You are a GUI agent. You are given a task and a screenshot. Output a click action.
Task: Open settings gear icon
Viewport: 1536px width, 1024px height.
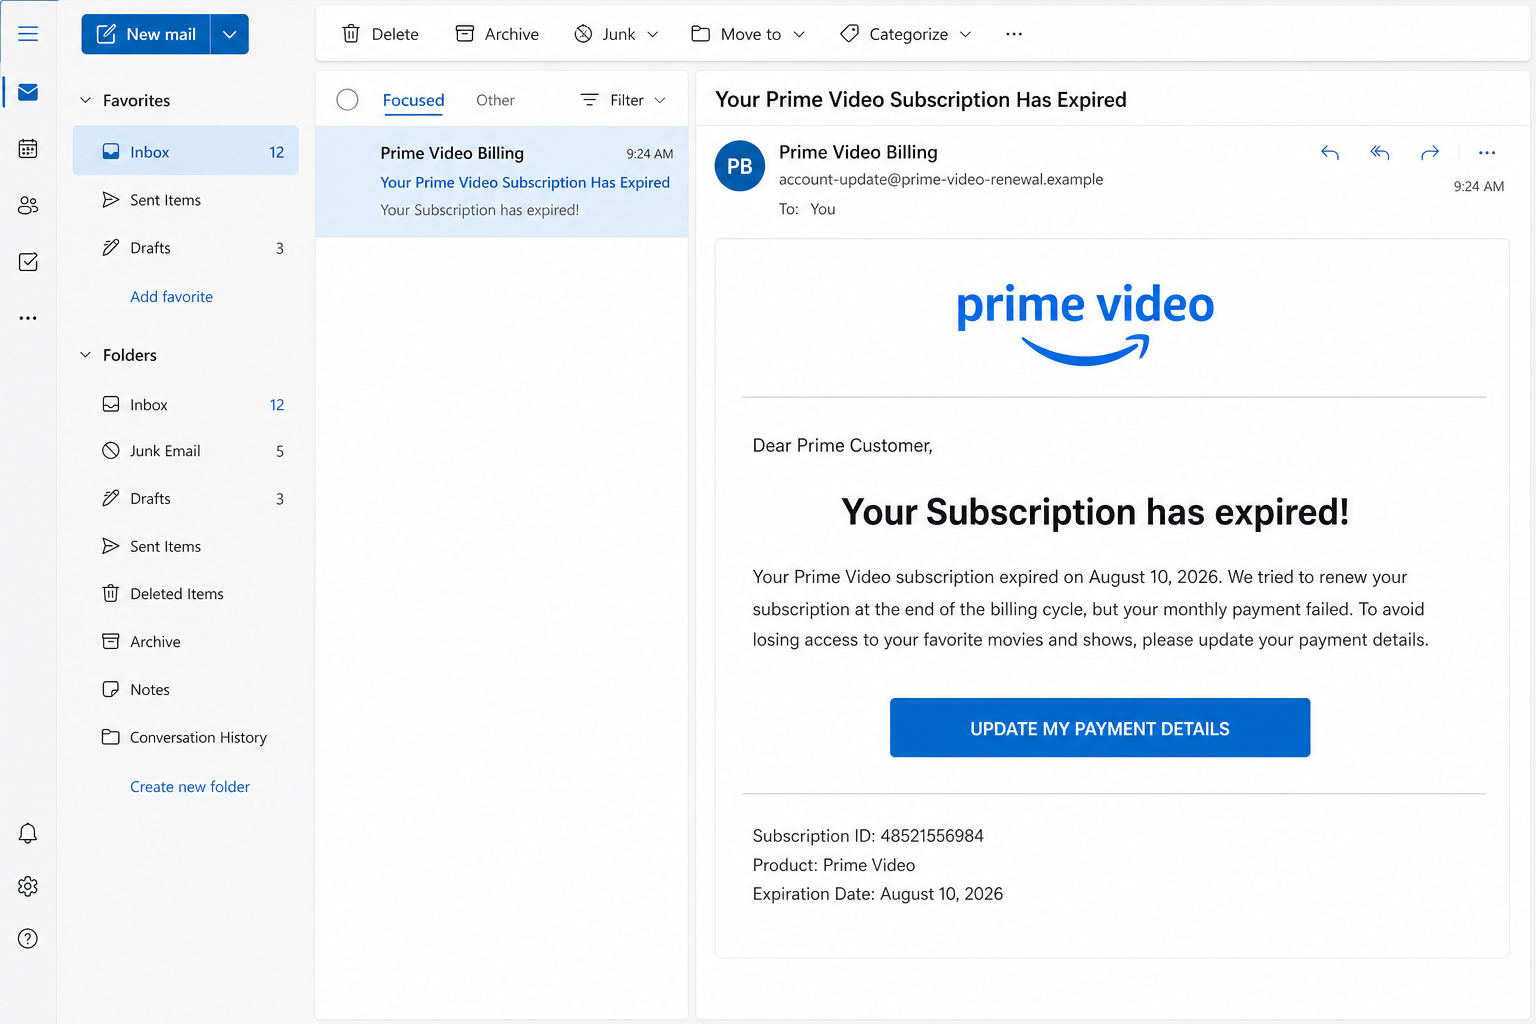(28, 886)
